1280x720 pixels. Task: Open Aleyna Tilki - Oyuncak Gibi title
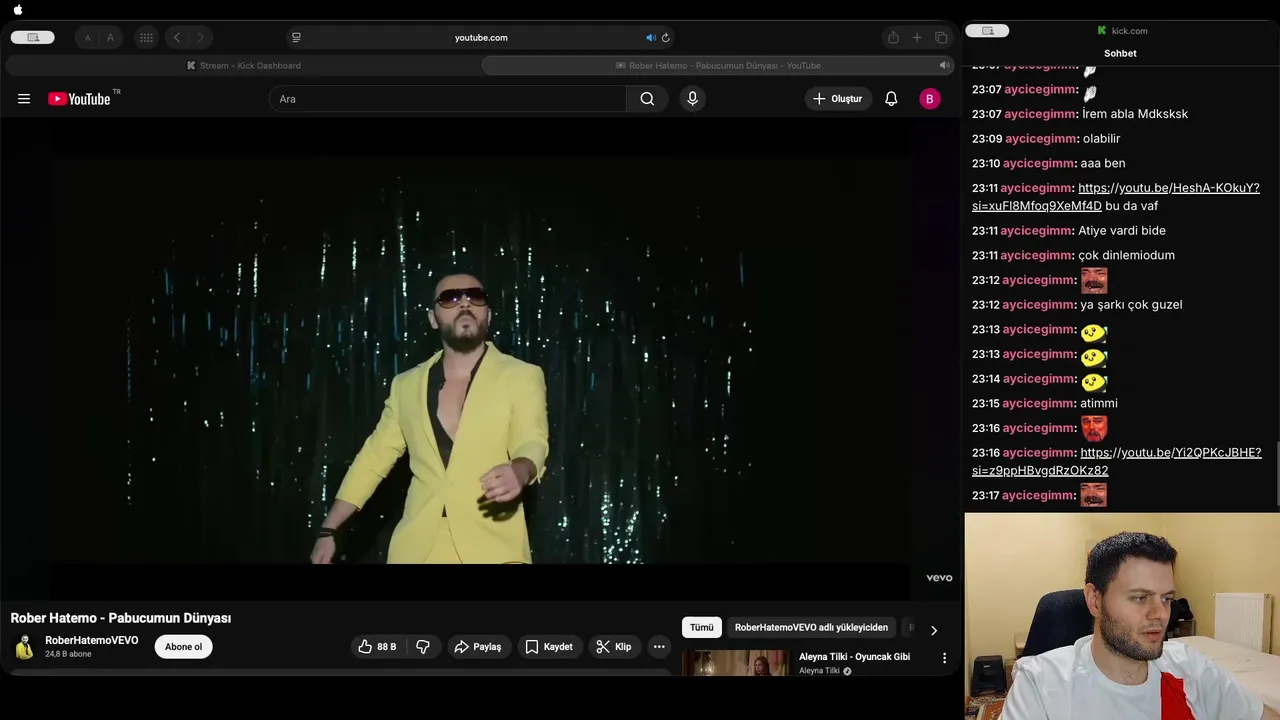pyautogui.click(x=854, y=657)
